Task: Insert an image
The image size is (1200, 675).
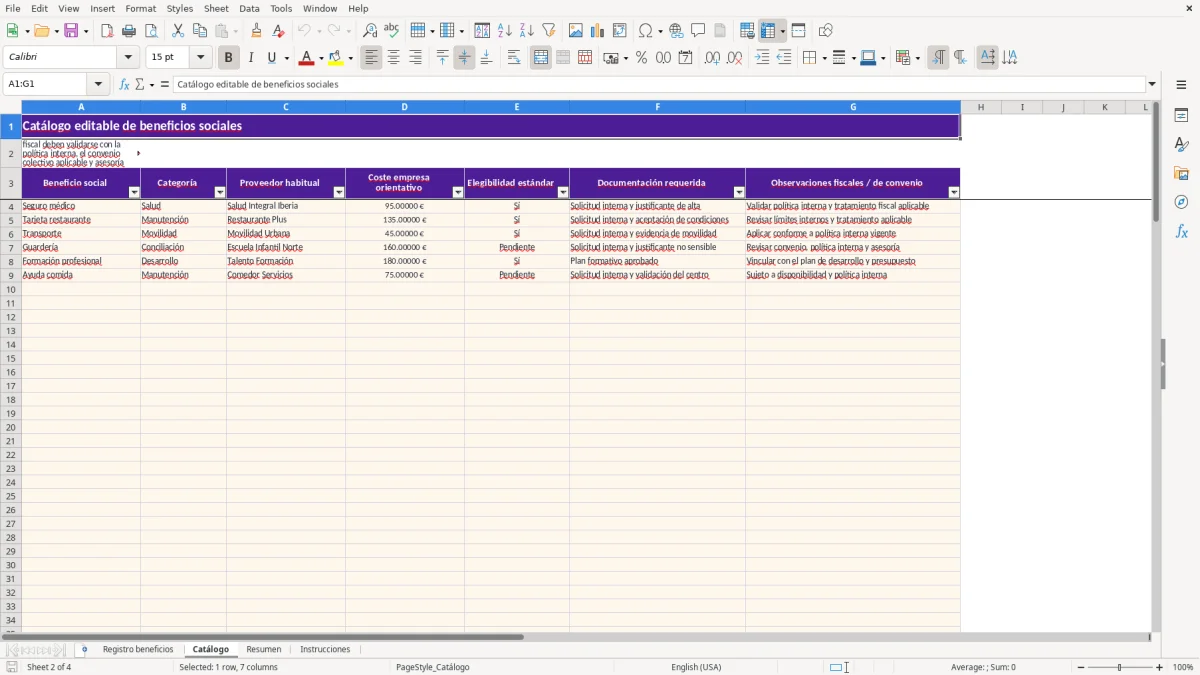Action: coord(576,31)
